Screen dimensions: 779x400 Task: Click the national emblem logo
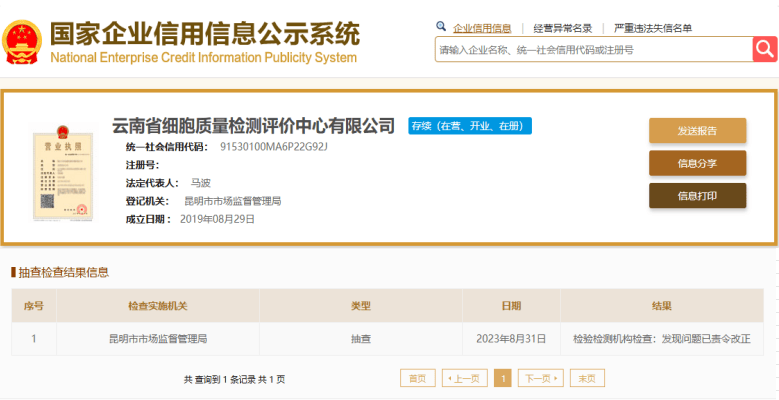22,42
